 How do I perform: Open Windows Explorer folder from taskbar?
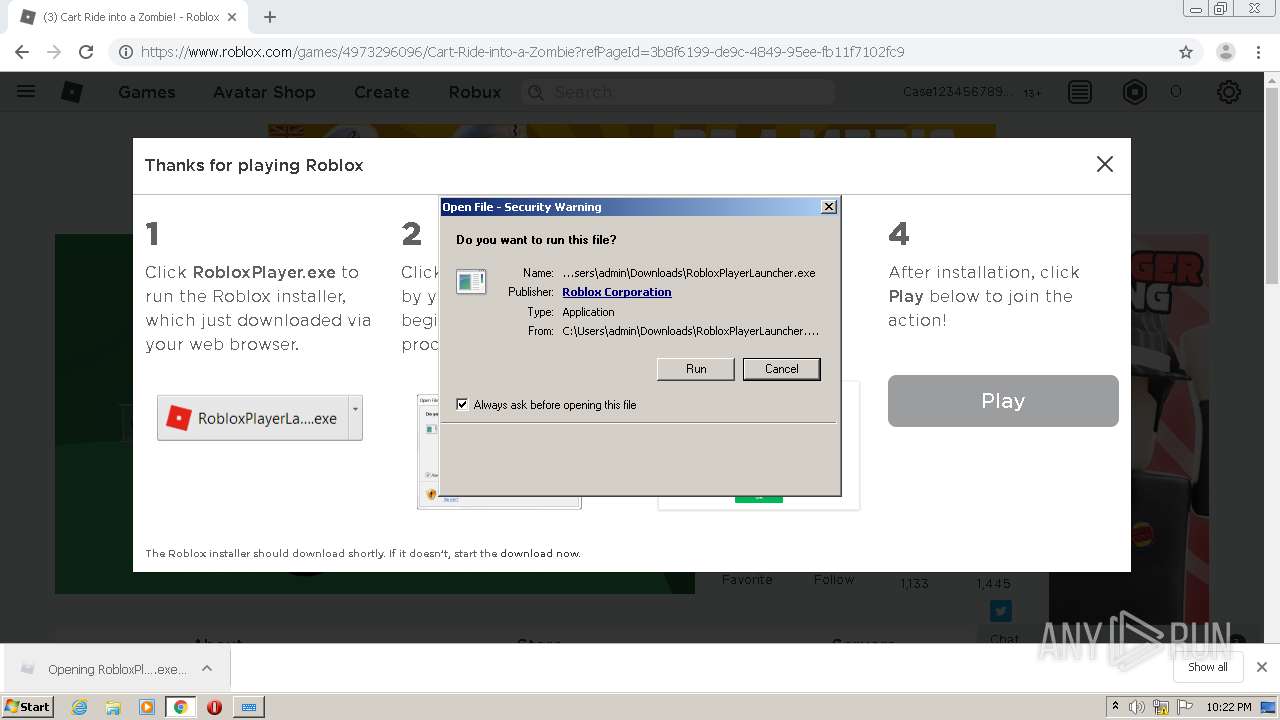(113, 707)
